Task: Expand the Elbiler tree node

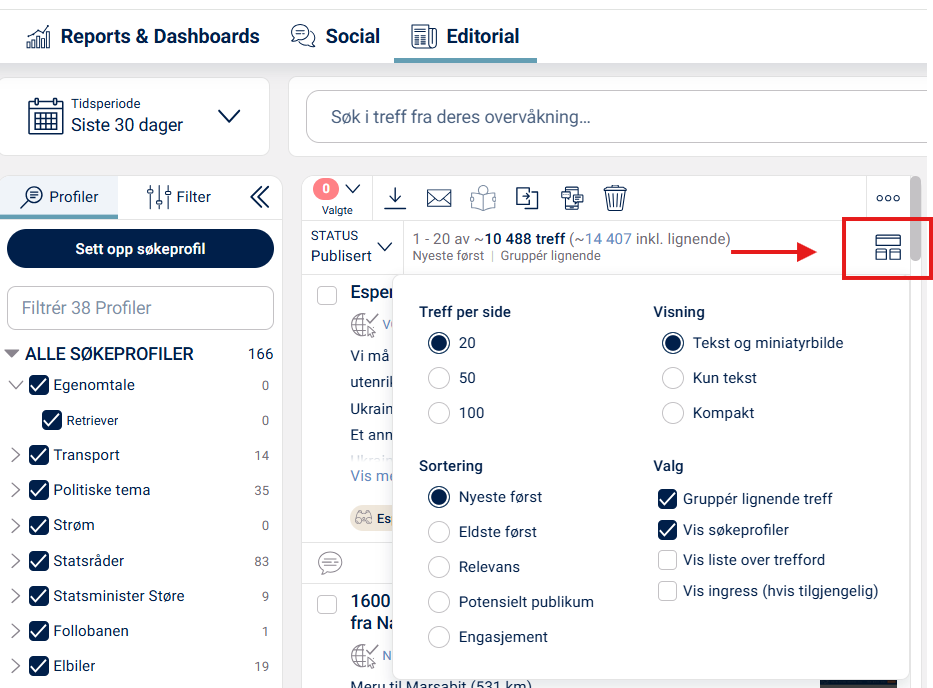Action: pos(16,666)
